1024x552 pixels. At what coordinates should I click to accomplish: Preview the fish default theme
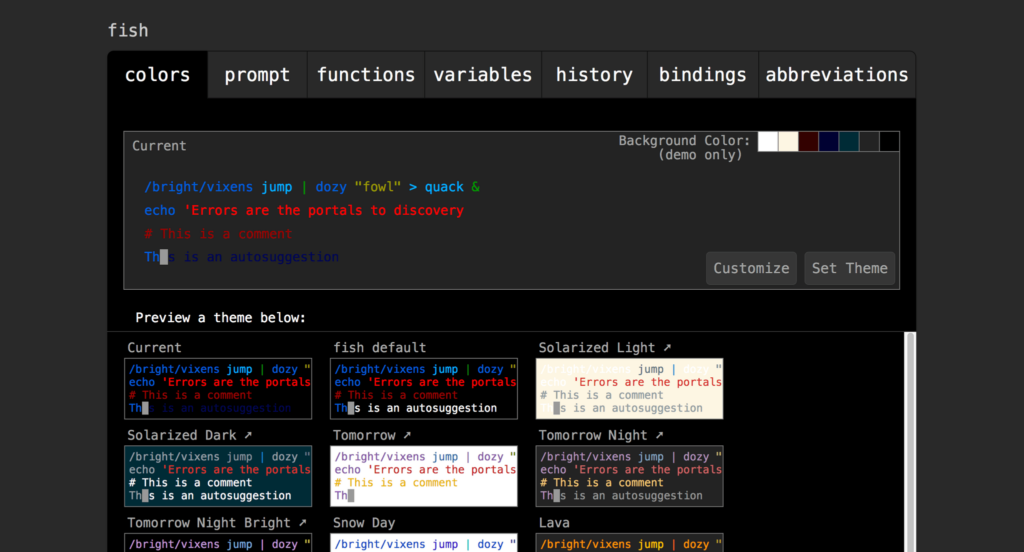tap(424, 389)
